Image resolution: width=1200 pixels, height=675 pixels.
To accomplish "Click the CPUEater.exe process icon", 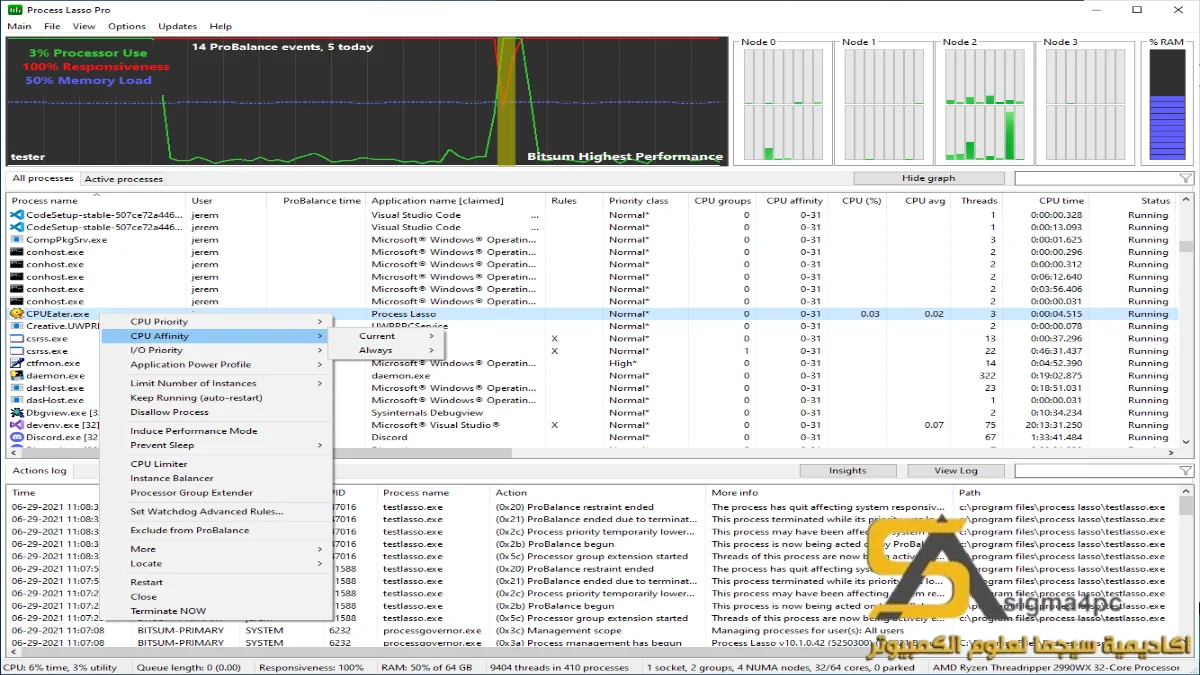I will pos(16,314).
